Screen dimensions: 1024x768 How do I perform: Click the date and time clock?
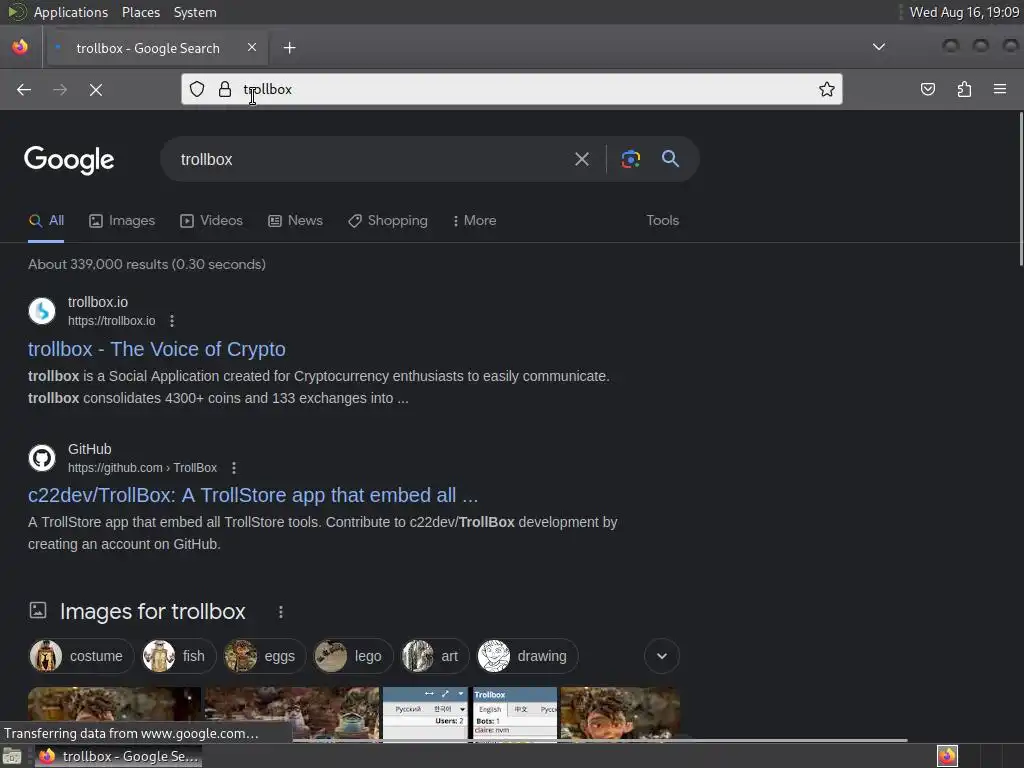point(964,12)
